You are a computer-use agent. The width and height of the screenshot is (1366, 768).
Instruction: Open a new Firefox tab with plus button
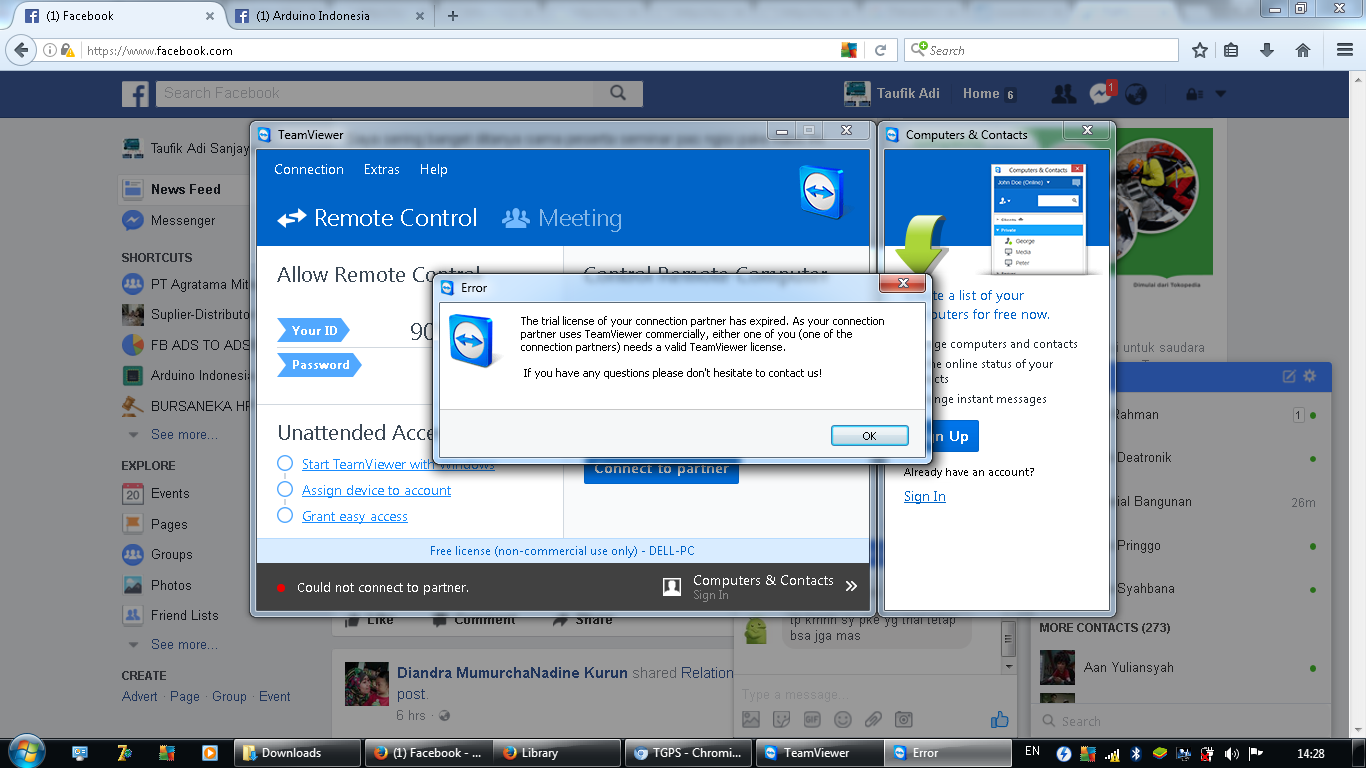pyautogui.click(x=453, y=16)
